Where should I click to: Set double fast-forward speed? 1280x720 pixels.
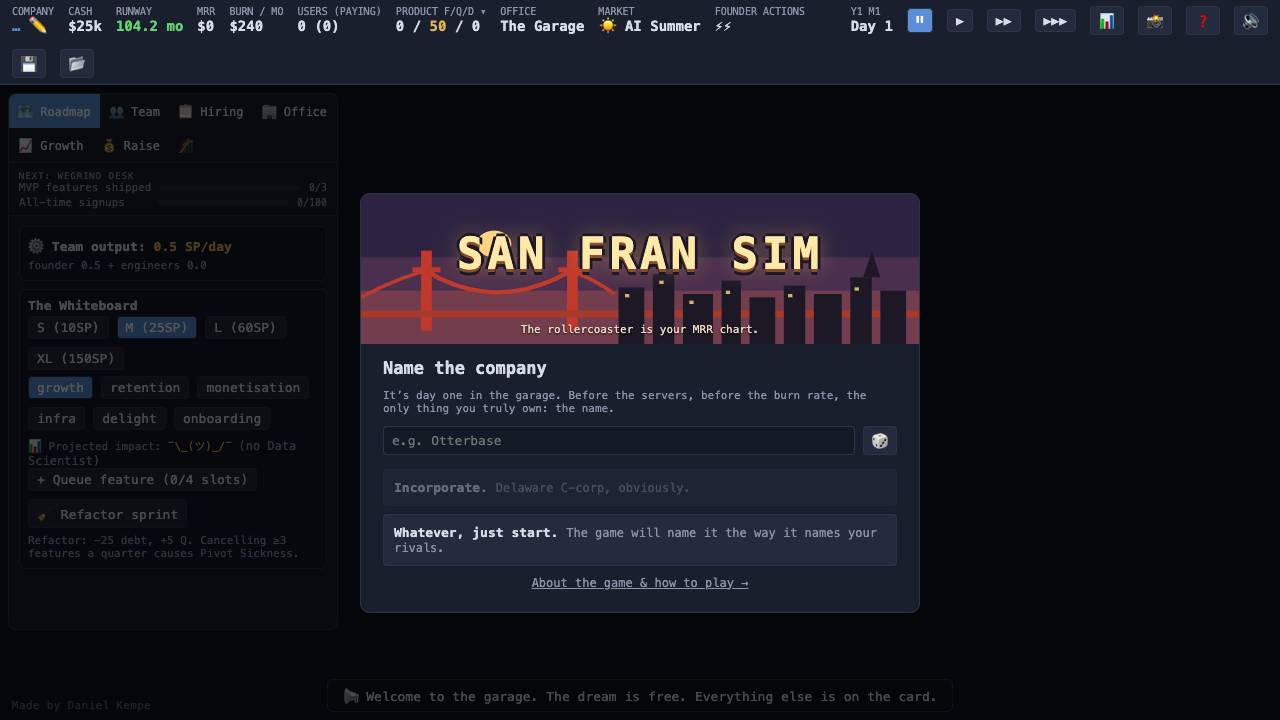[1004, 21]
